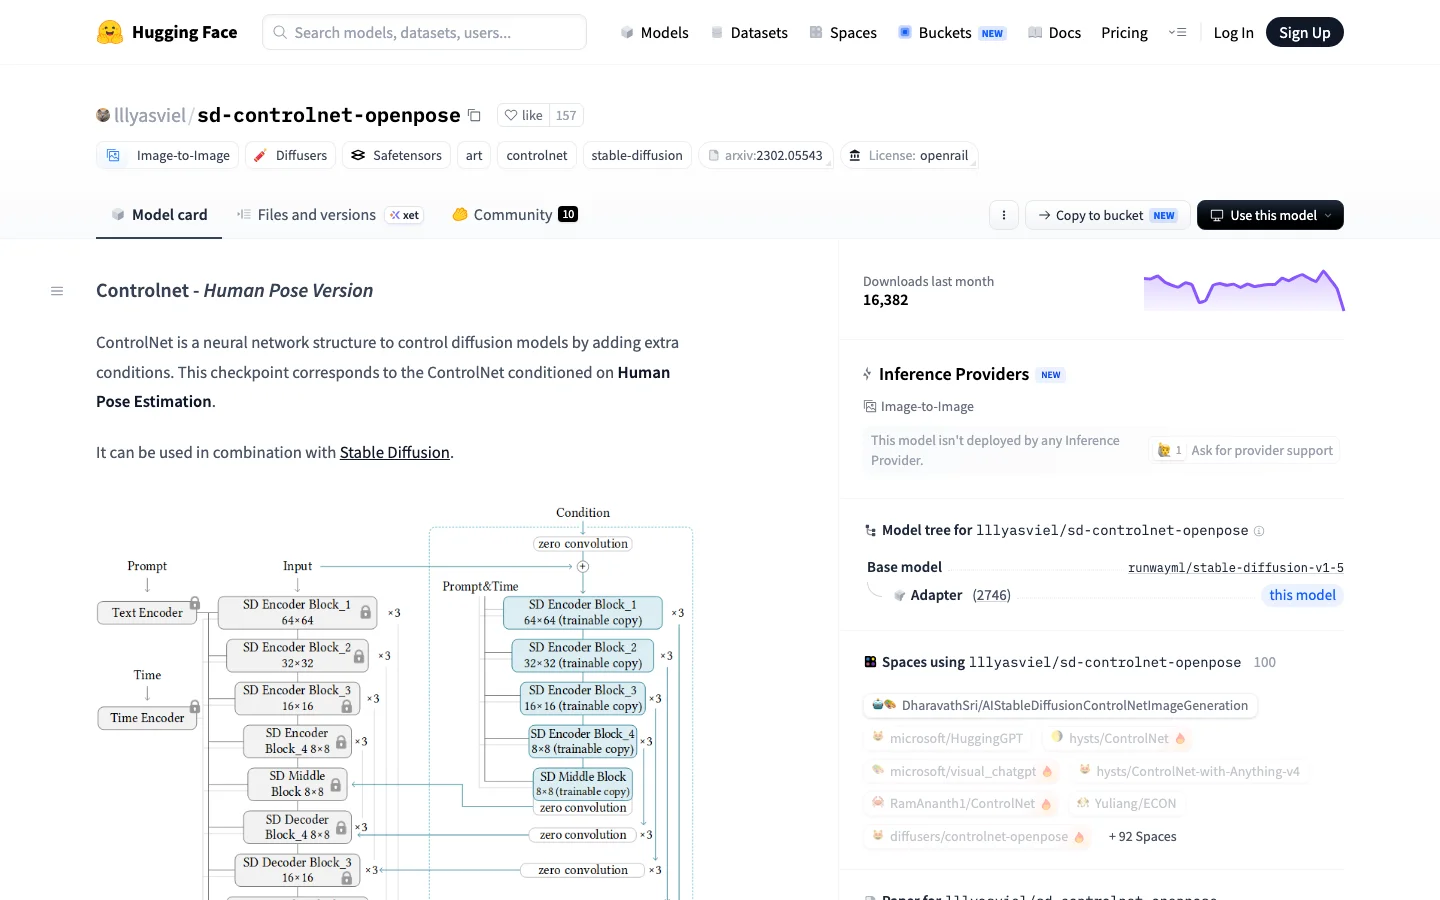Open the Yuliang/ECON space
Image resolution: width=1440 pixels, height=900 pixels.
[1126, 803]
